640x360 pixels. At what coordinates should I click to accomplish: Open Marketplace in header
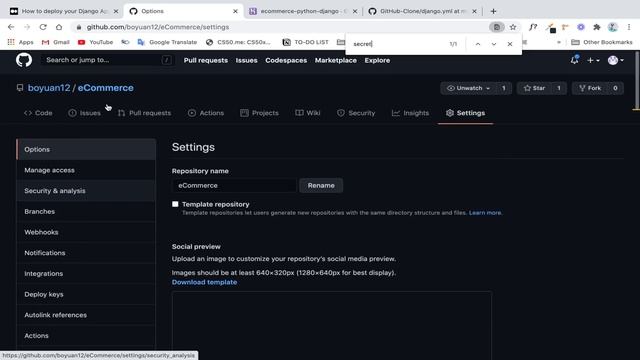(x=336, y=60)
